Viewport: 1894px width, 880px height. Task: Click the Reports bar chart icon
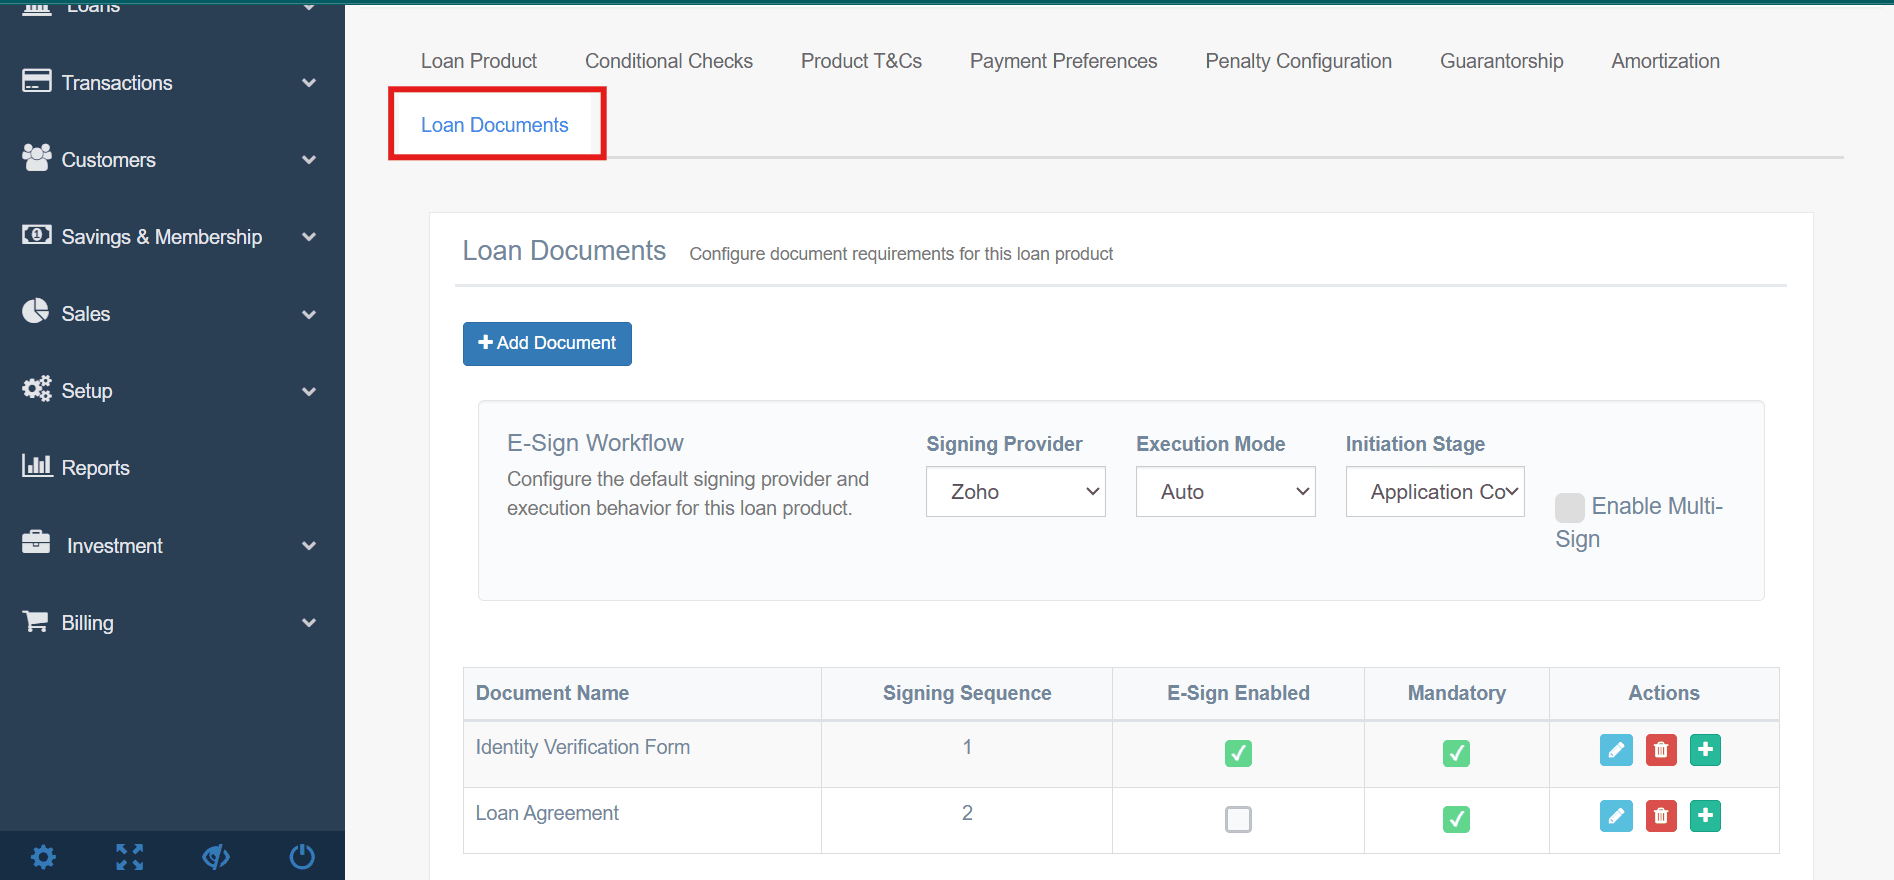pos(37,465)
